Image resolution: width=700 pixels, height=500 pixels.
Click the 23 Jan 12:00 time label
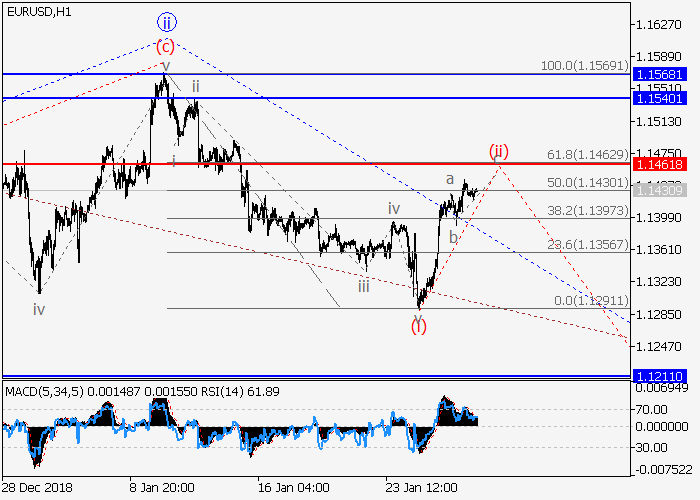pos(421,487)
